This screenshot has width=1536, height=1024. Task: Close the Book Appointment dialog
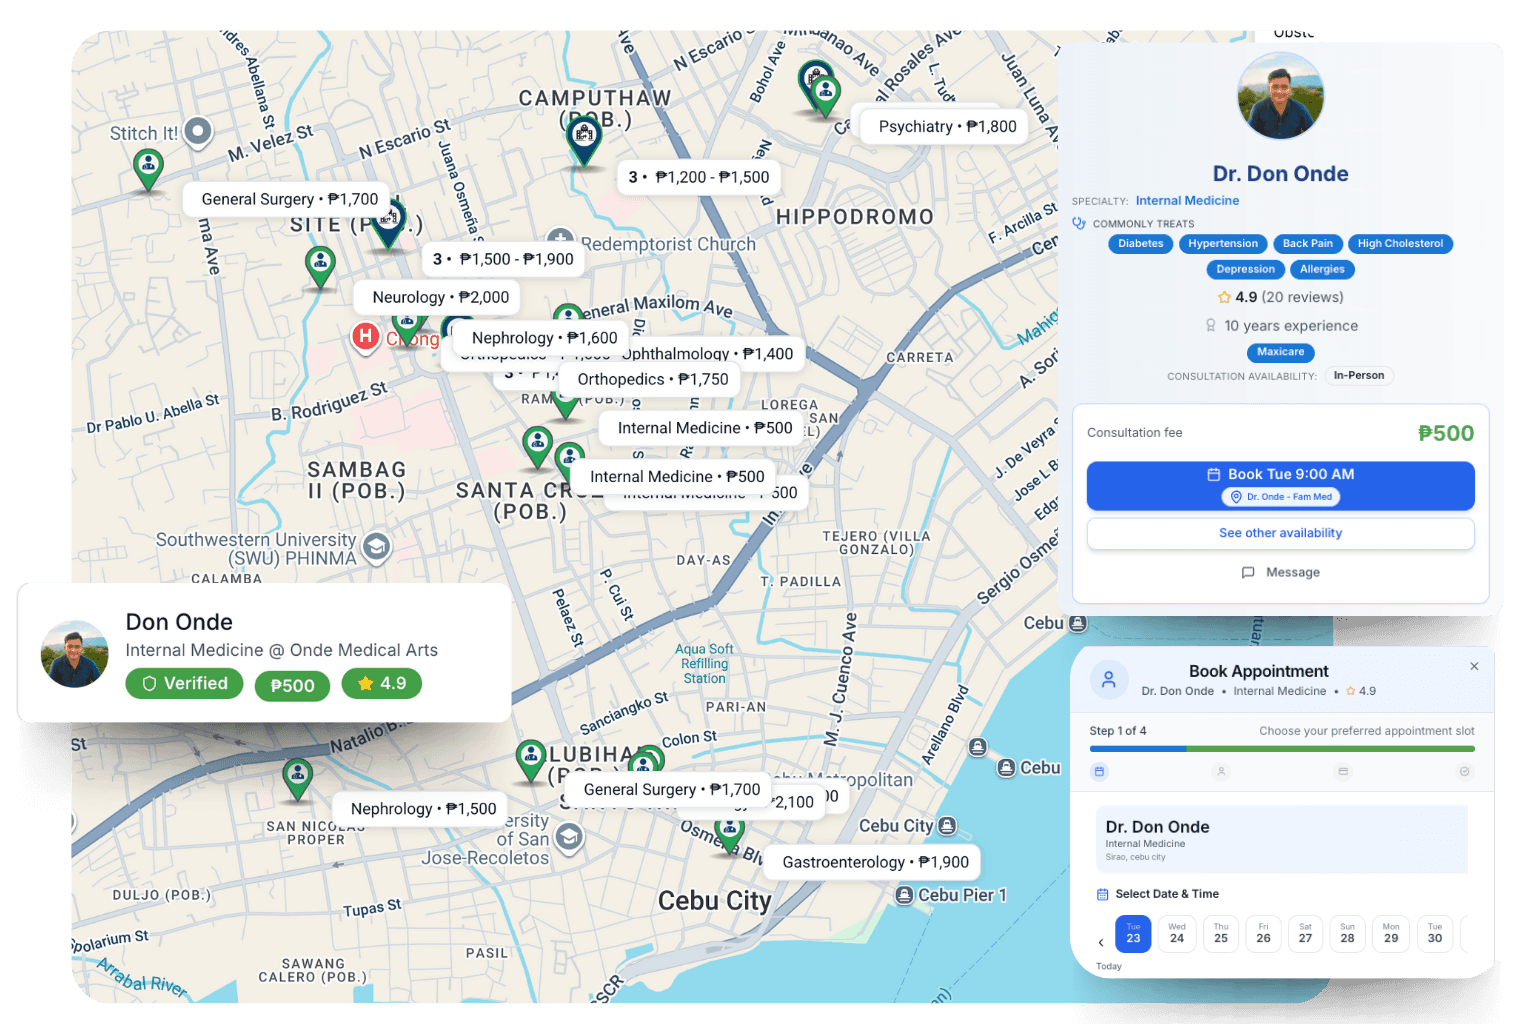(x=1474, y=666)
